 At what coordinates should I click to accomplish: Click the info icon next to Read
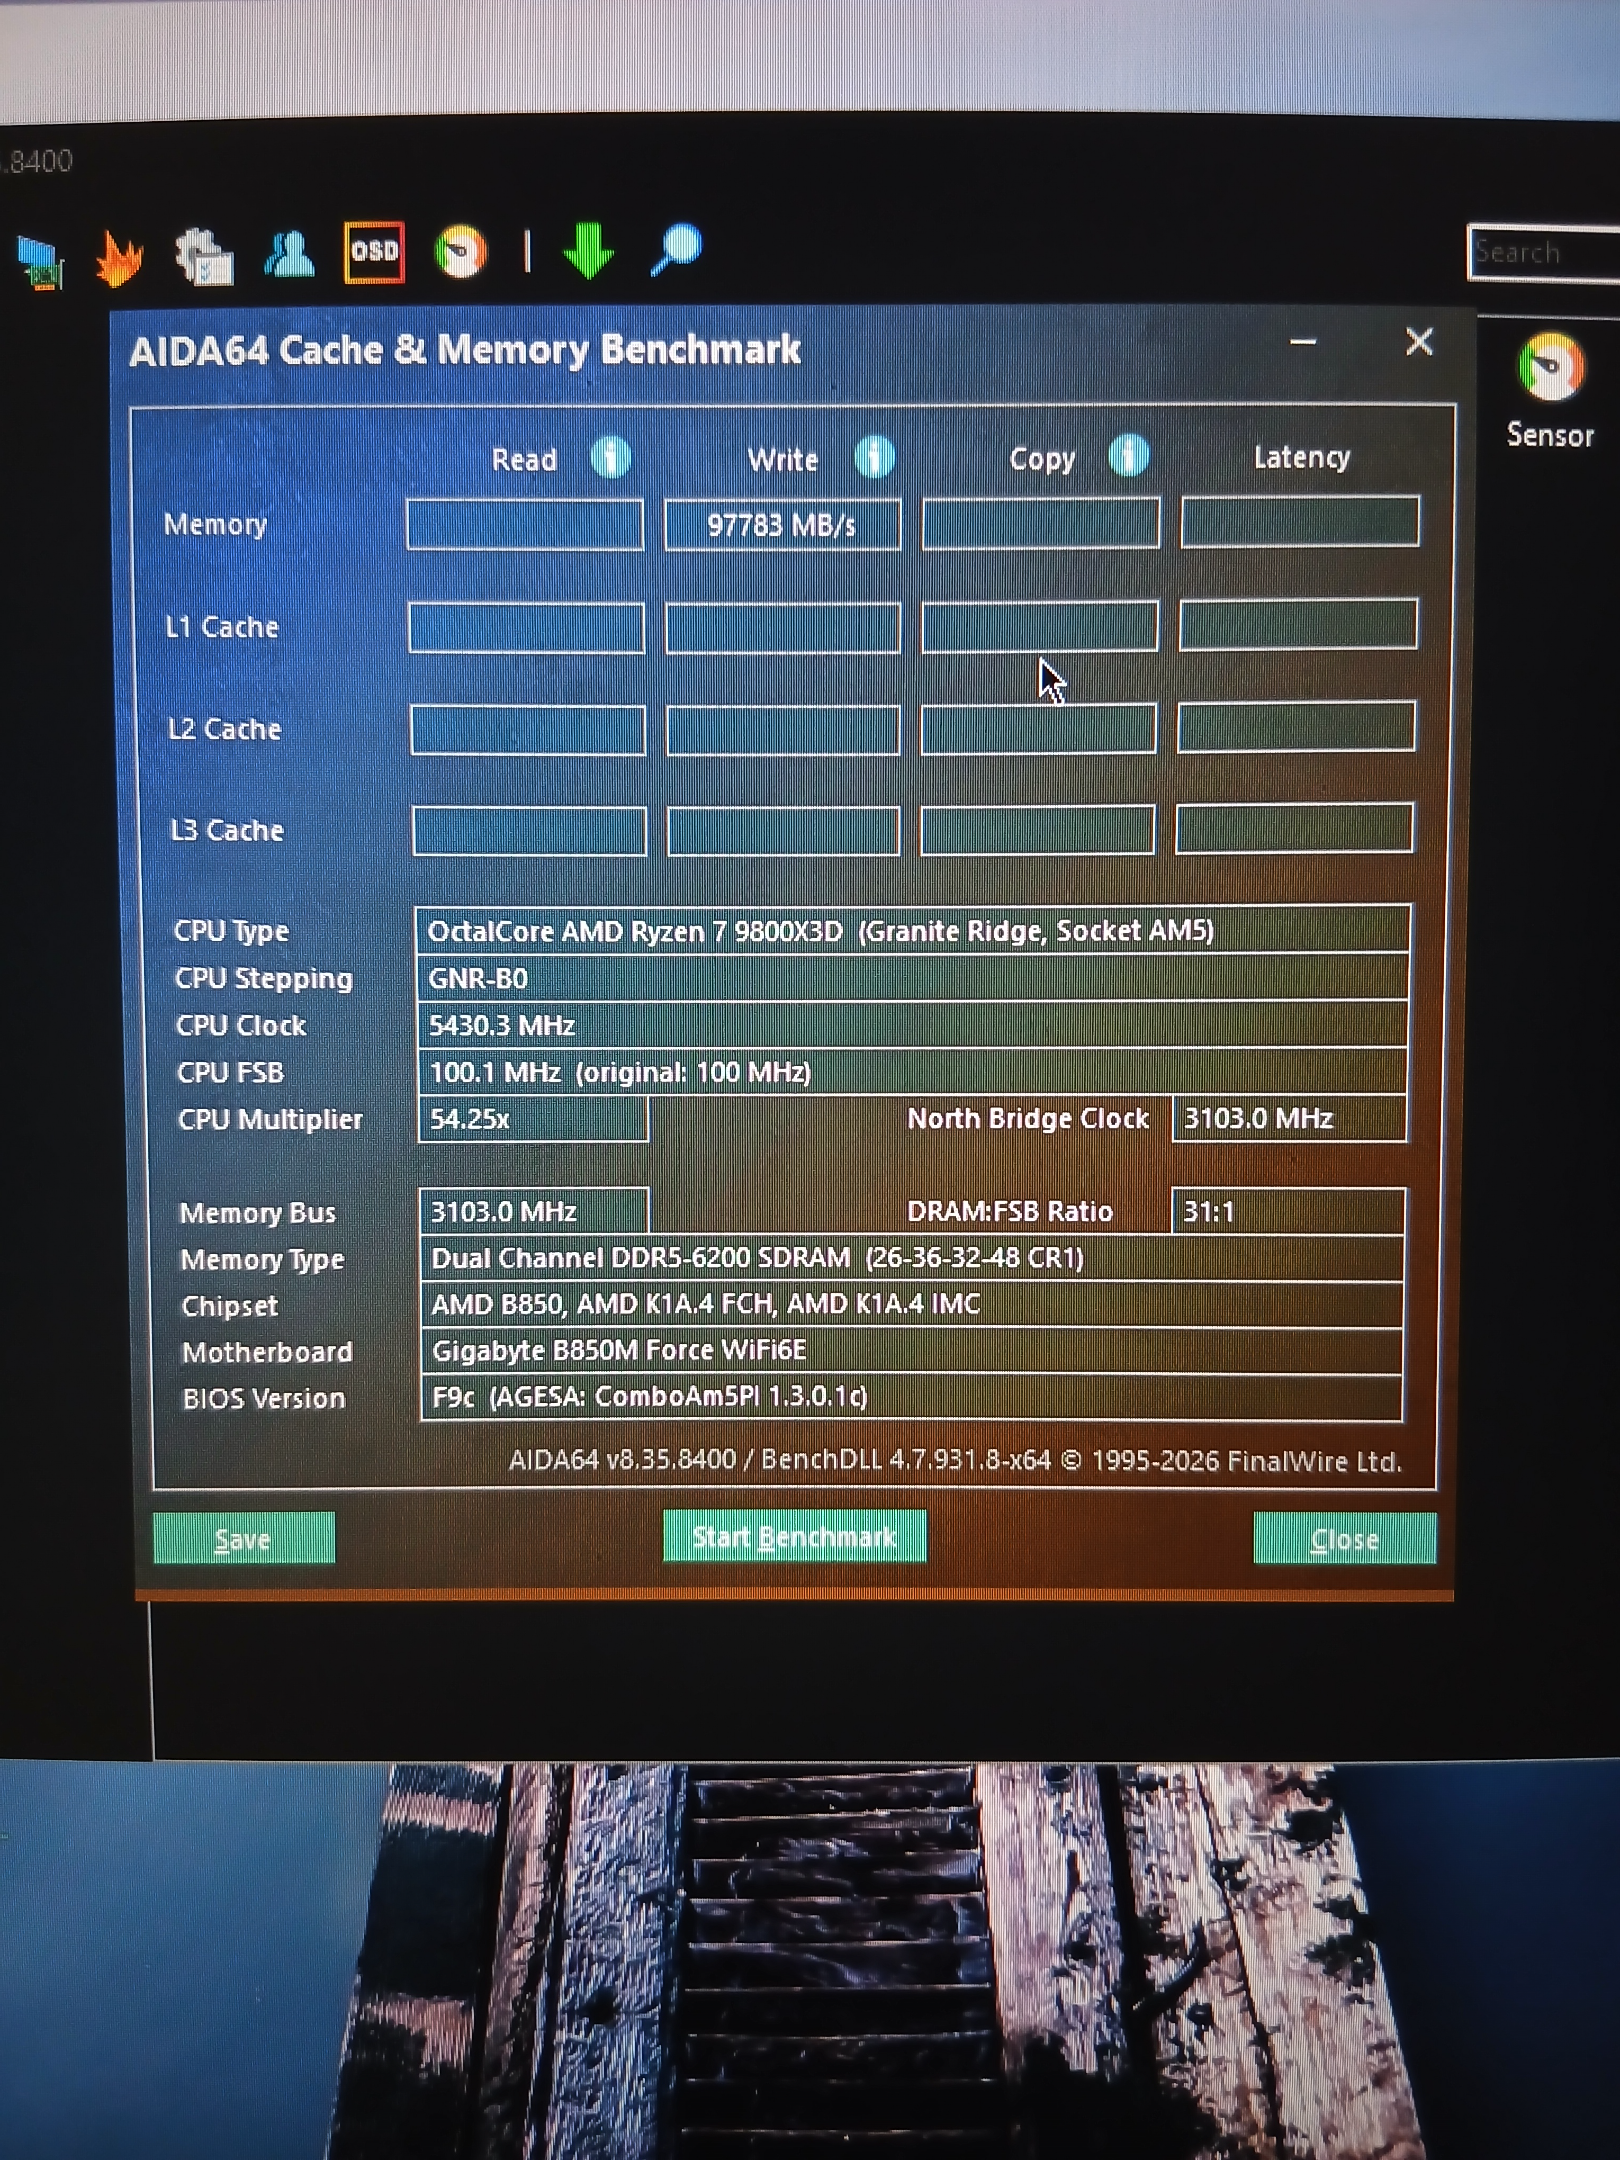point(610,458)
